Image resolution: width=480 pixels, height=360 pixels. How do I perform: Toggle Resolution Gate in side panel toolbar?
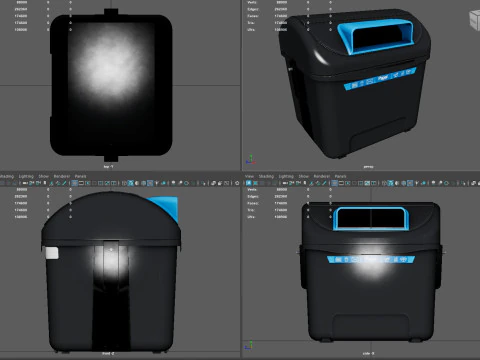[348, 183]
